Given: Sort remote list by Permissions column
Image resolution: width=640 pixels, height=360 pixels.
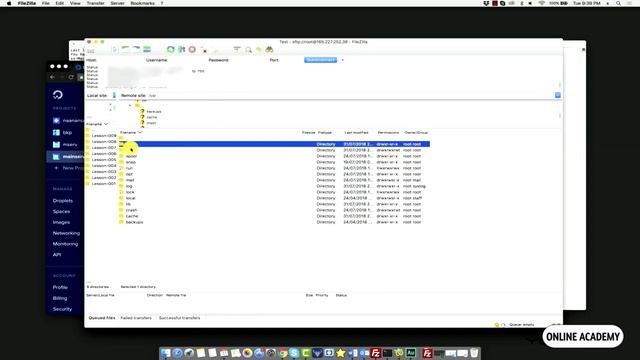Looking at the screenshot, I should click(388, 133).
